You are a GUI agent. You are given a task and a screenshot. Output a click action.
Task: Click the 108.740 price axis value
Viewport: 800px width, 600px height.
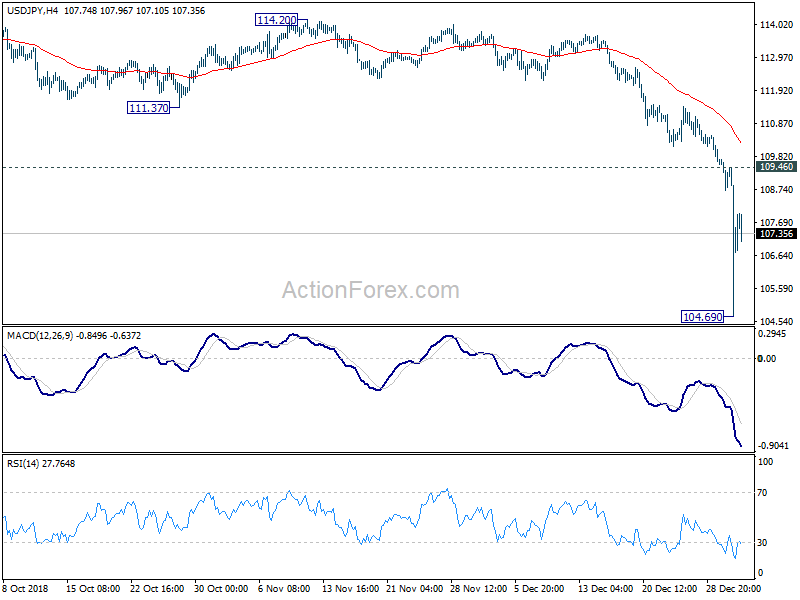point(777,189)
